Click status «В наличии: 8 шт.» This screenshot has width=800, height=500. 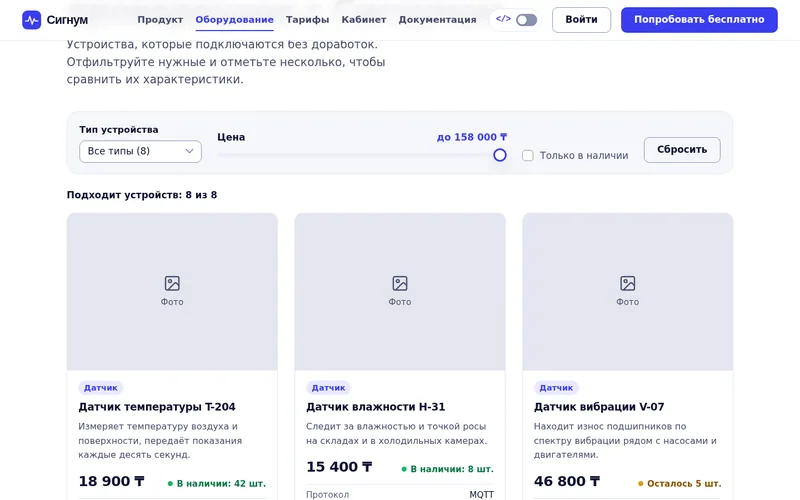(x=447, y=469)
